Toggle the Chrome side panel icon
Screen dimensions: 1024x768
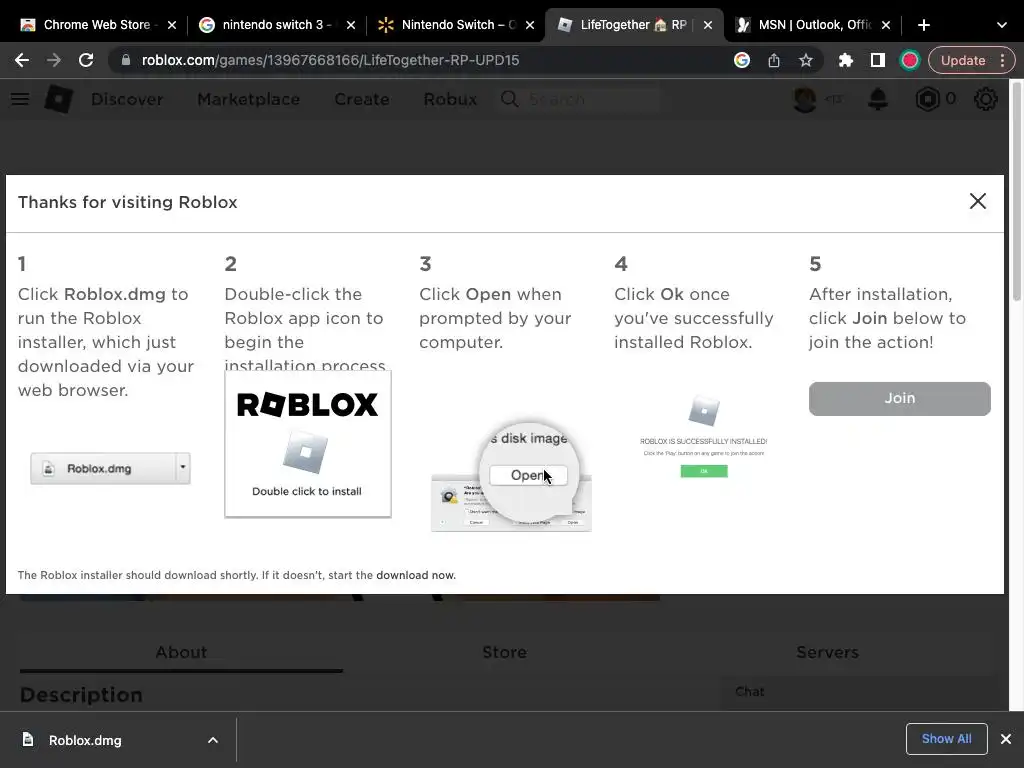[878, 60]
